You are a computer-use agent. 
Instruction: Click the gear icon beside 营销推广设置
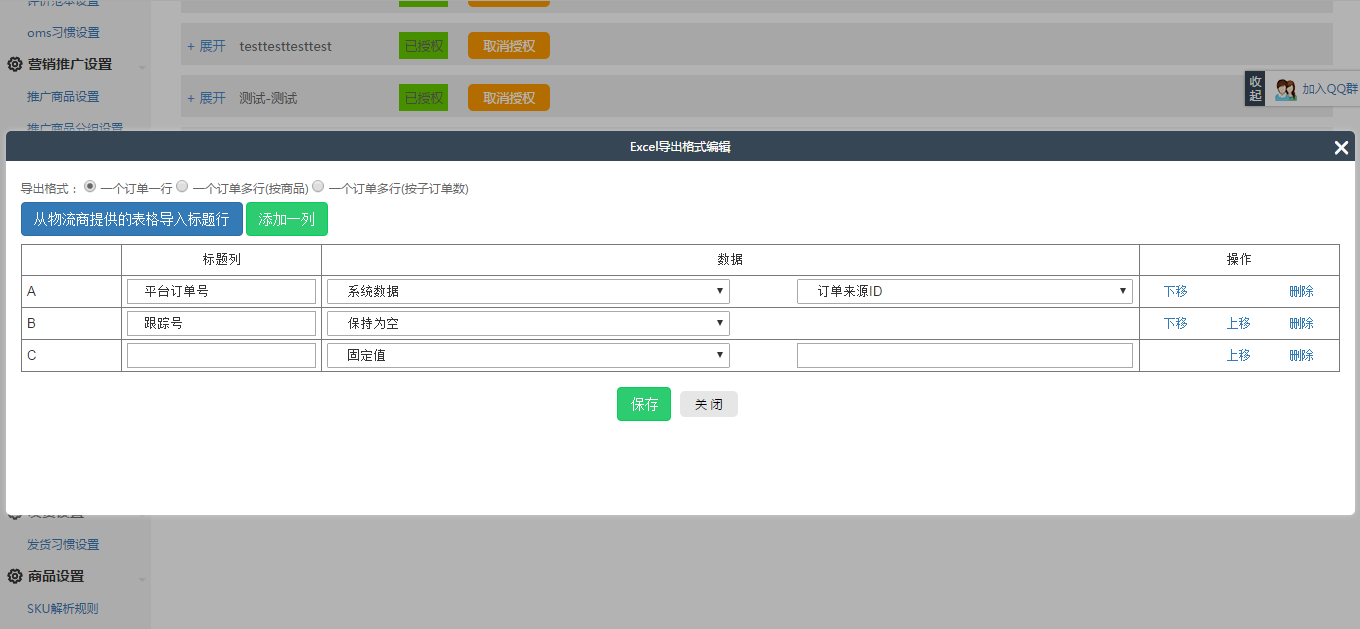15,64
